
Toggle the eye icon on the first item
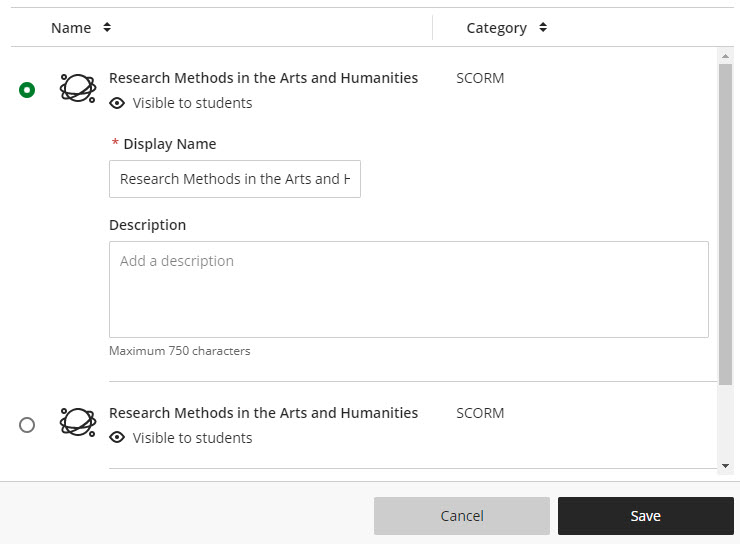[117, 103]
